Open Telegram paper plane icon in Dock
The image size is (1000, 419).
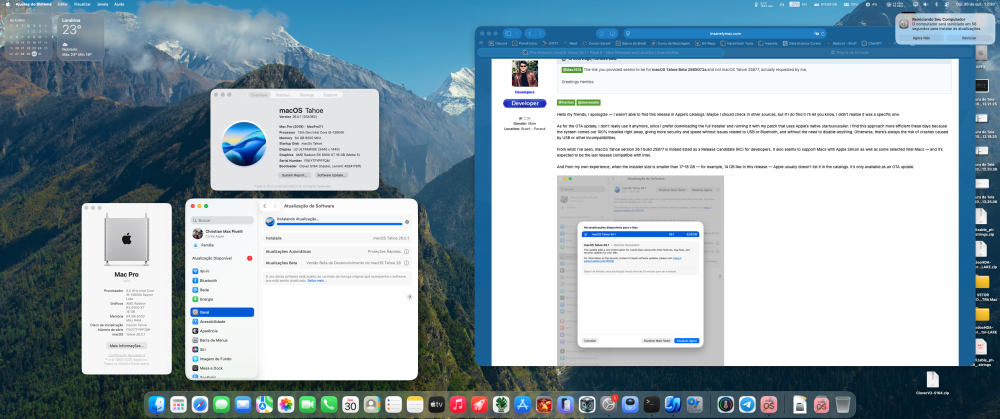tap(747, 404)
